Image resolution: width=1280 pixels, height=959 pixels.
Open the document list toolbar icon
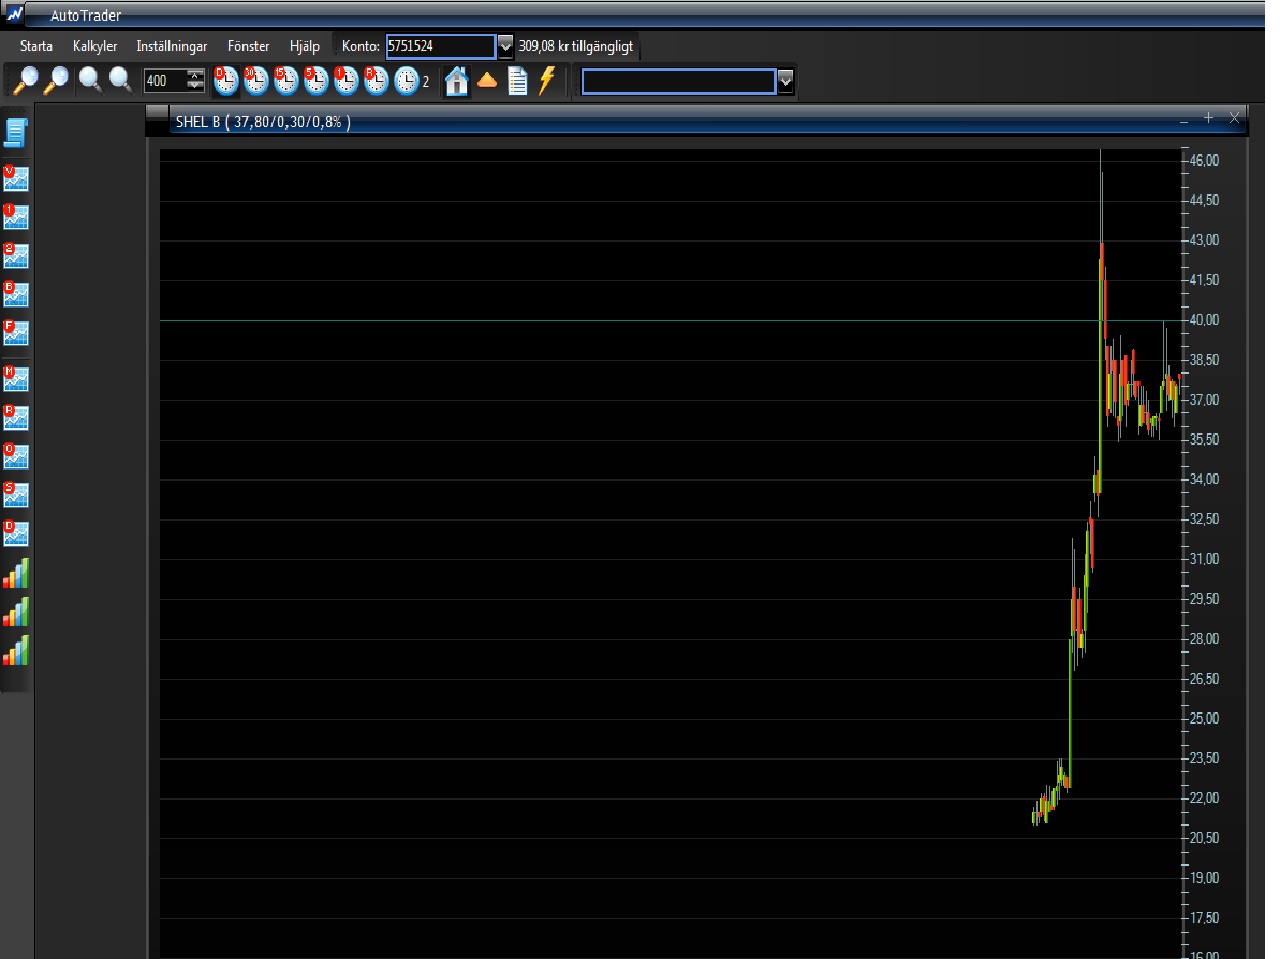click(x=517, y=81)
